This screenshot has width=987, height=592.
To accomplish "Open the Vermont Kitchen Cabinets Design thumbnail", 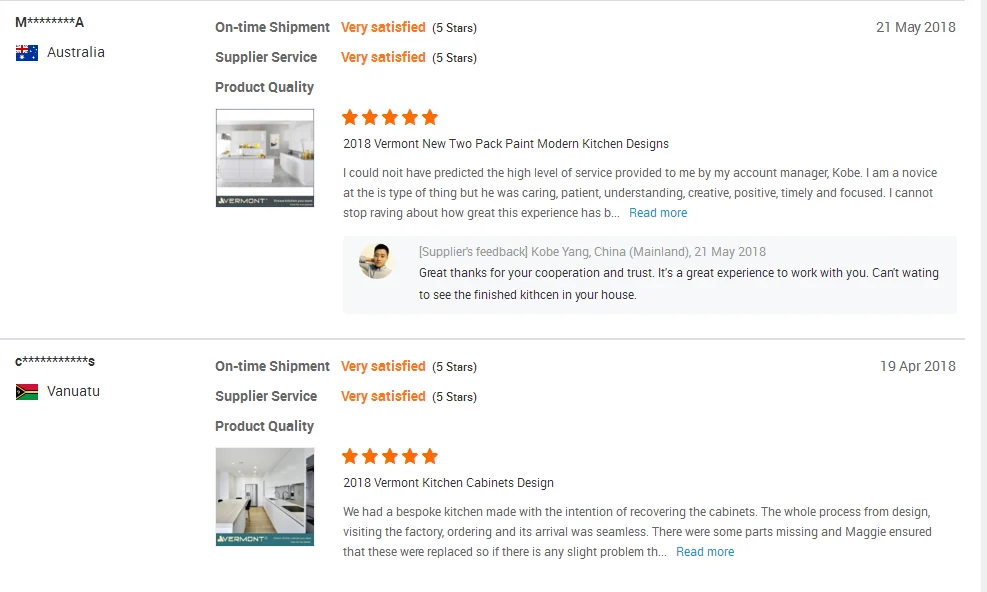I will pos(265,497).
